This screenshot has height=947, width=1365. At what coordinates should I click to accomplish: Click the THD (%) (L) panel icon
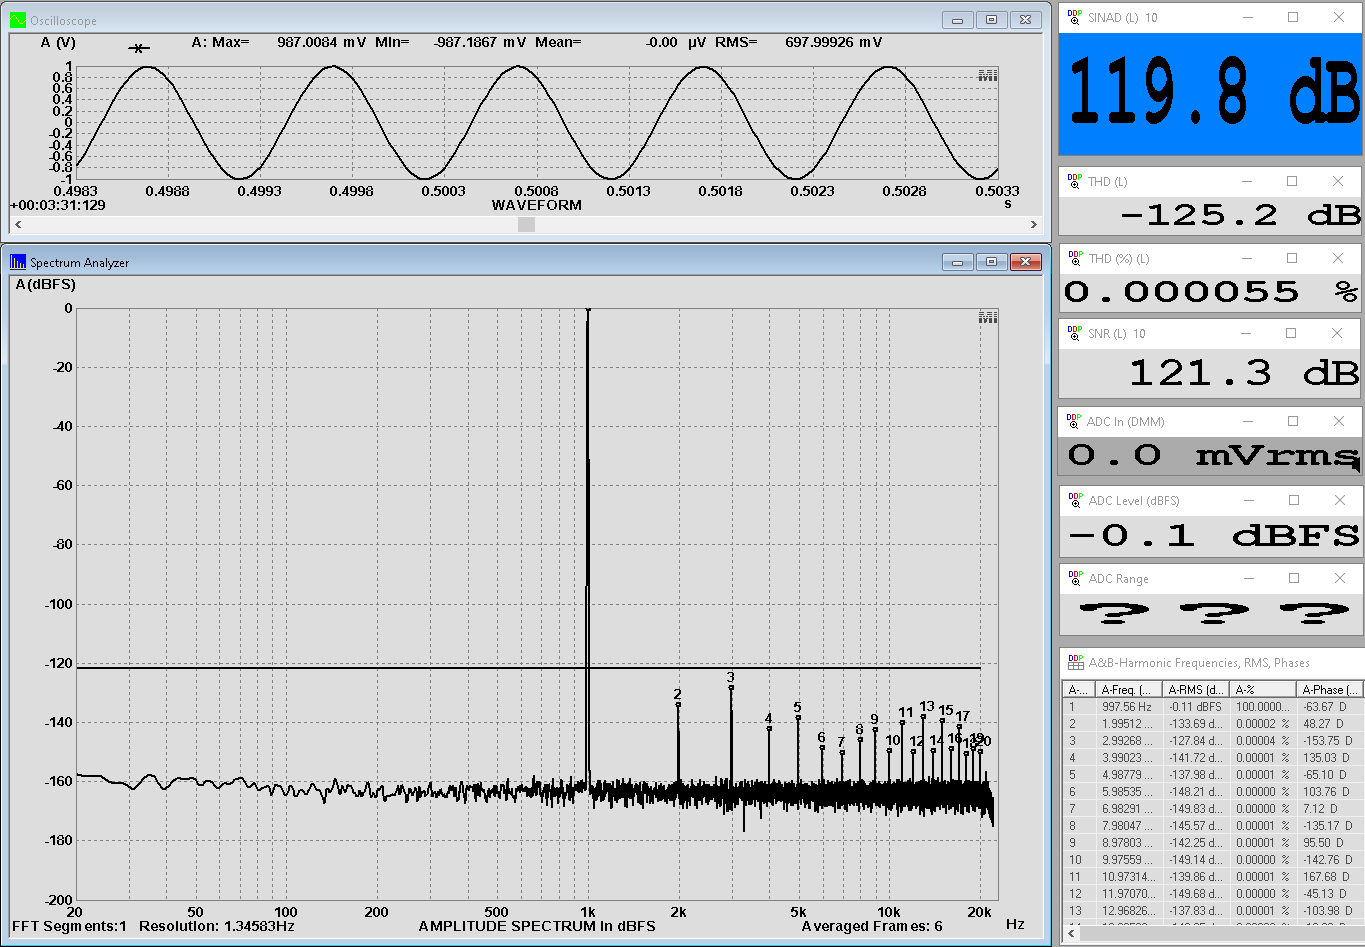click(1075, 258)
